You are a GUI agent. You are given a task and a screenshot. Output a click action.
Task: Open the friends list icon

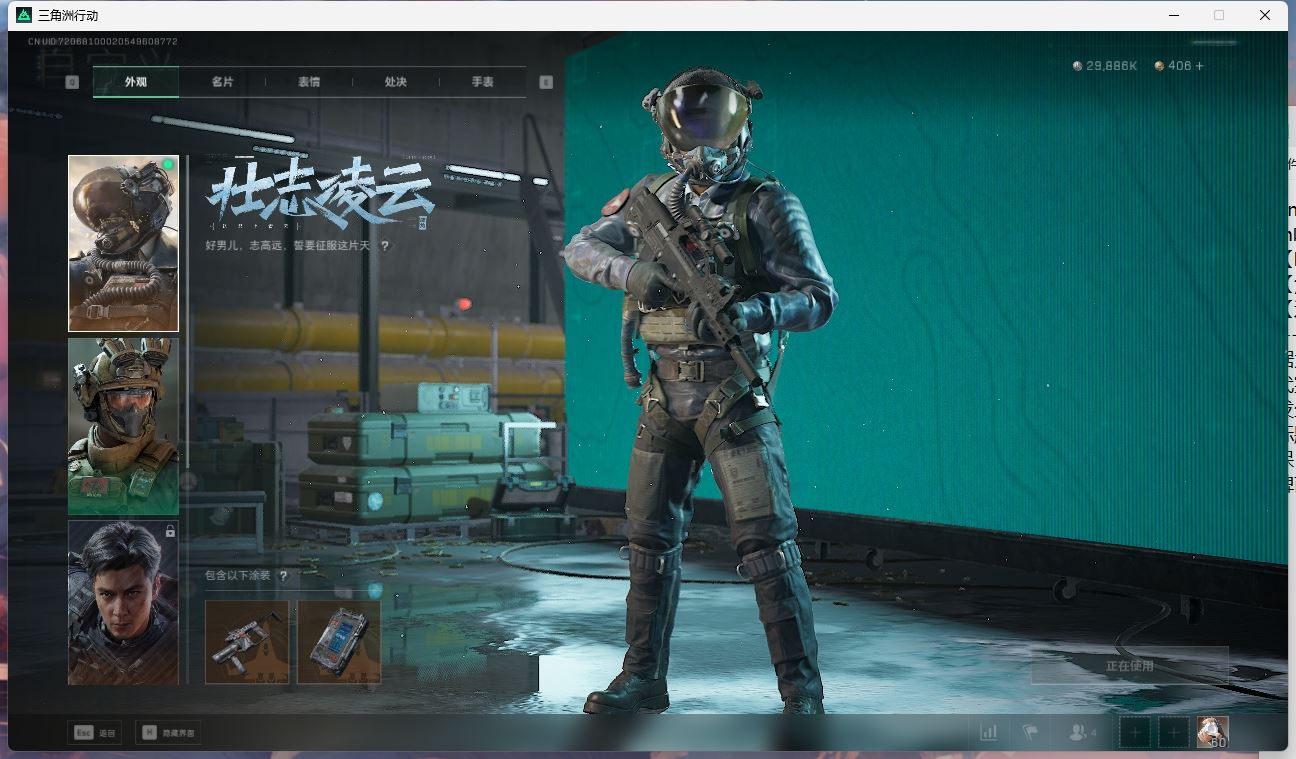click(x=1081, y=733)
